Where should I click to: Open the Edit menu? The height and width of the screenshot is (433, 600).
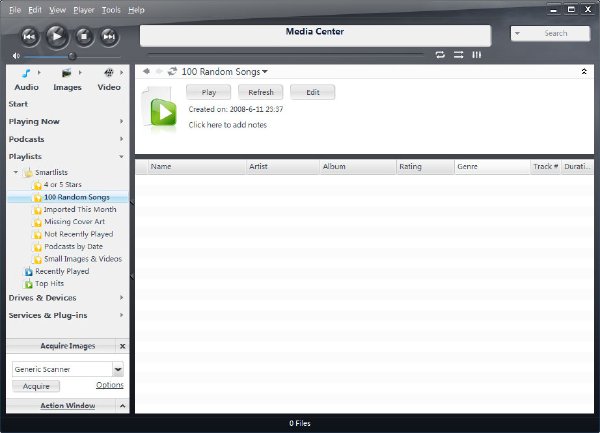[x=35, y=10]
